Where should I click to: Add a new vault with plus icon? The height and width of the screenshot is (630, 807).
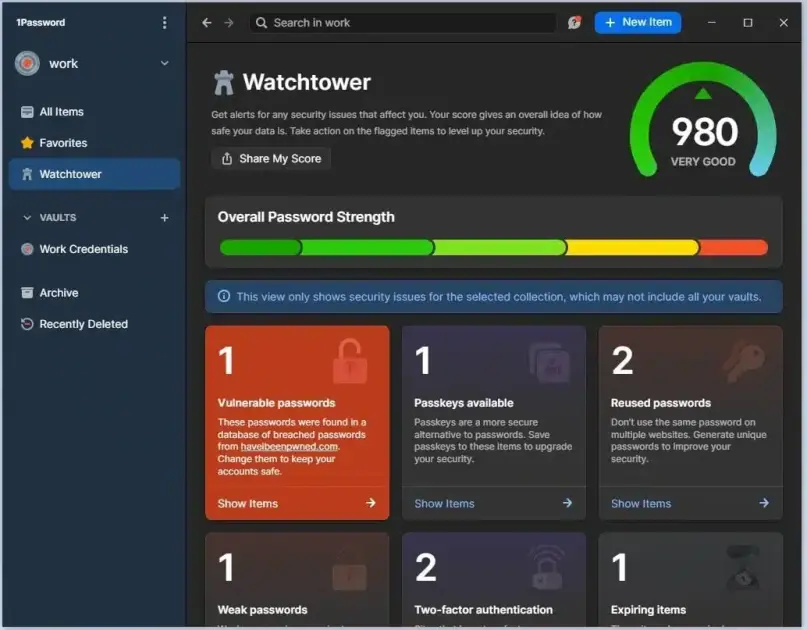point(164,218)
